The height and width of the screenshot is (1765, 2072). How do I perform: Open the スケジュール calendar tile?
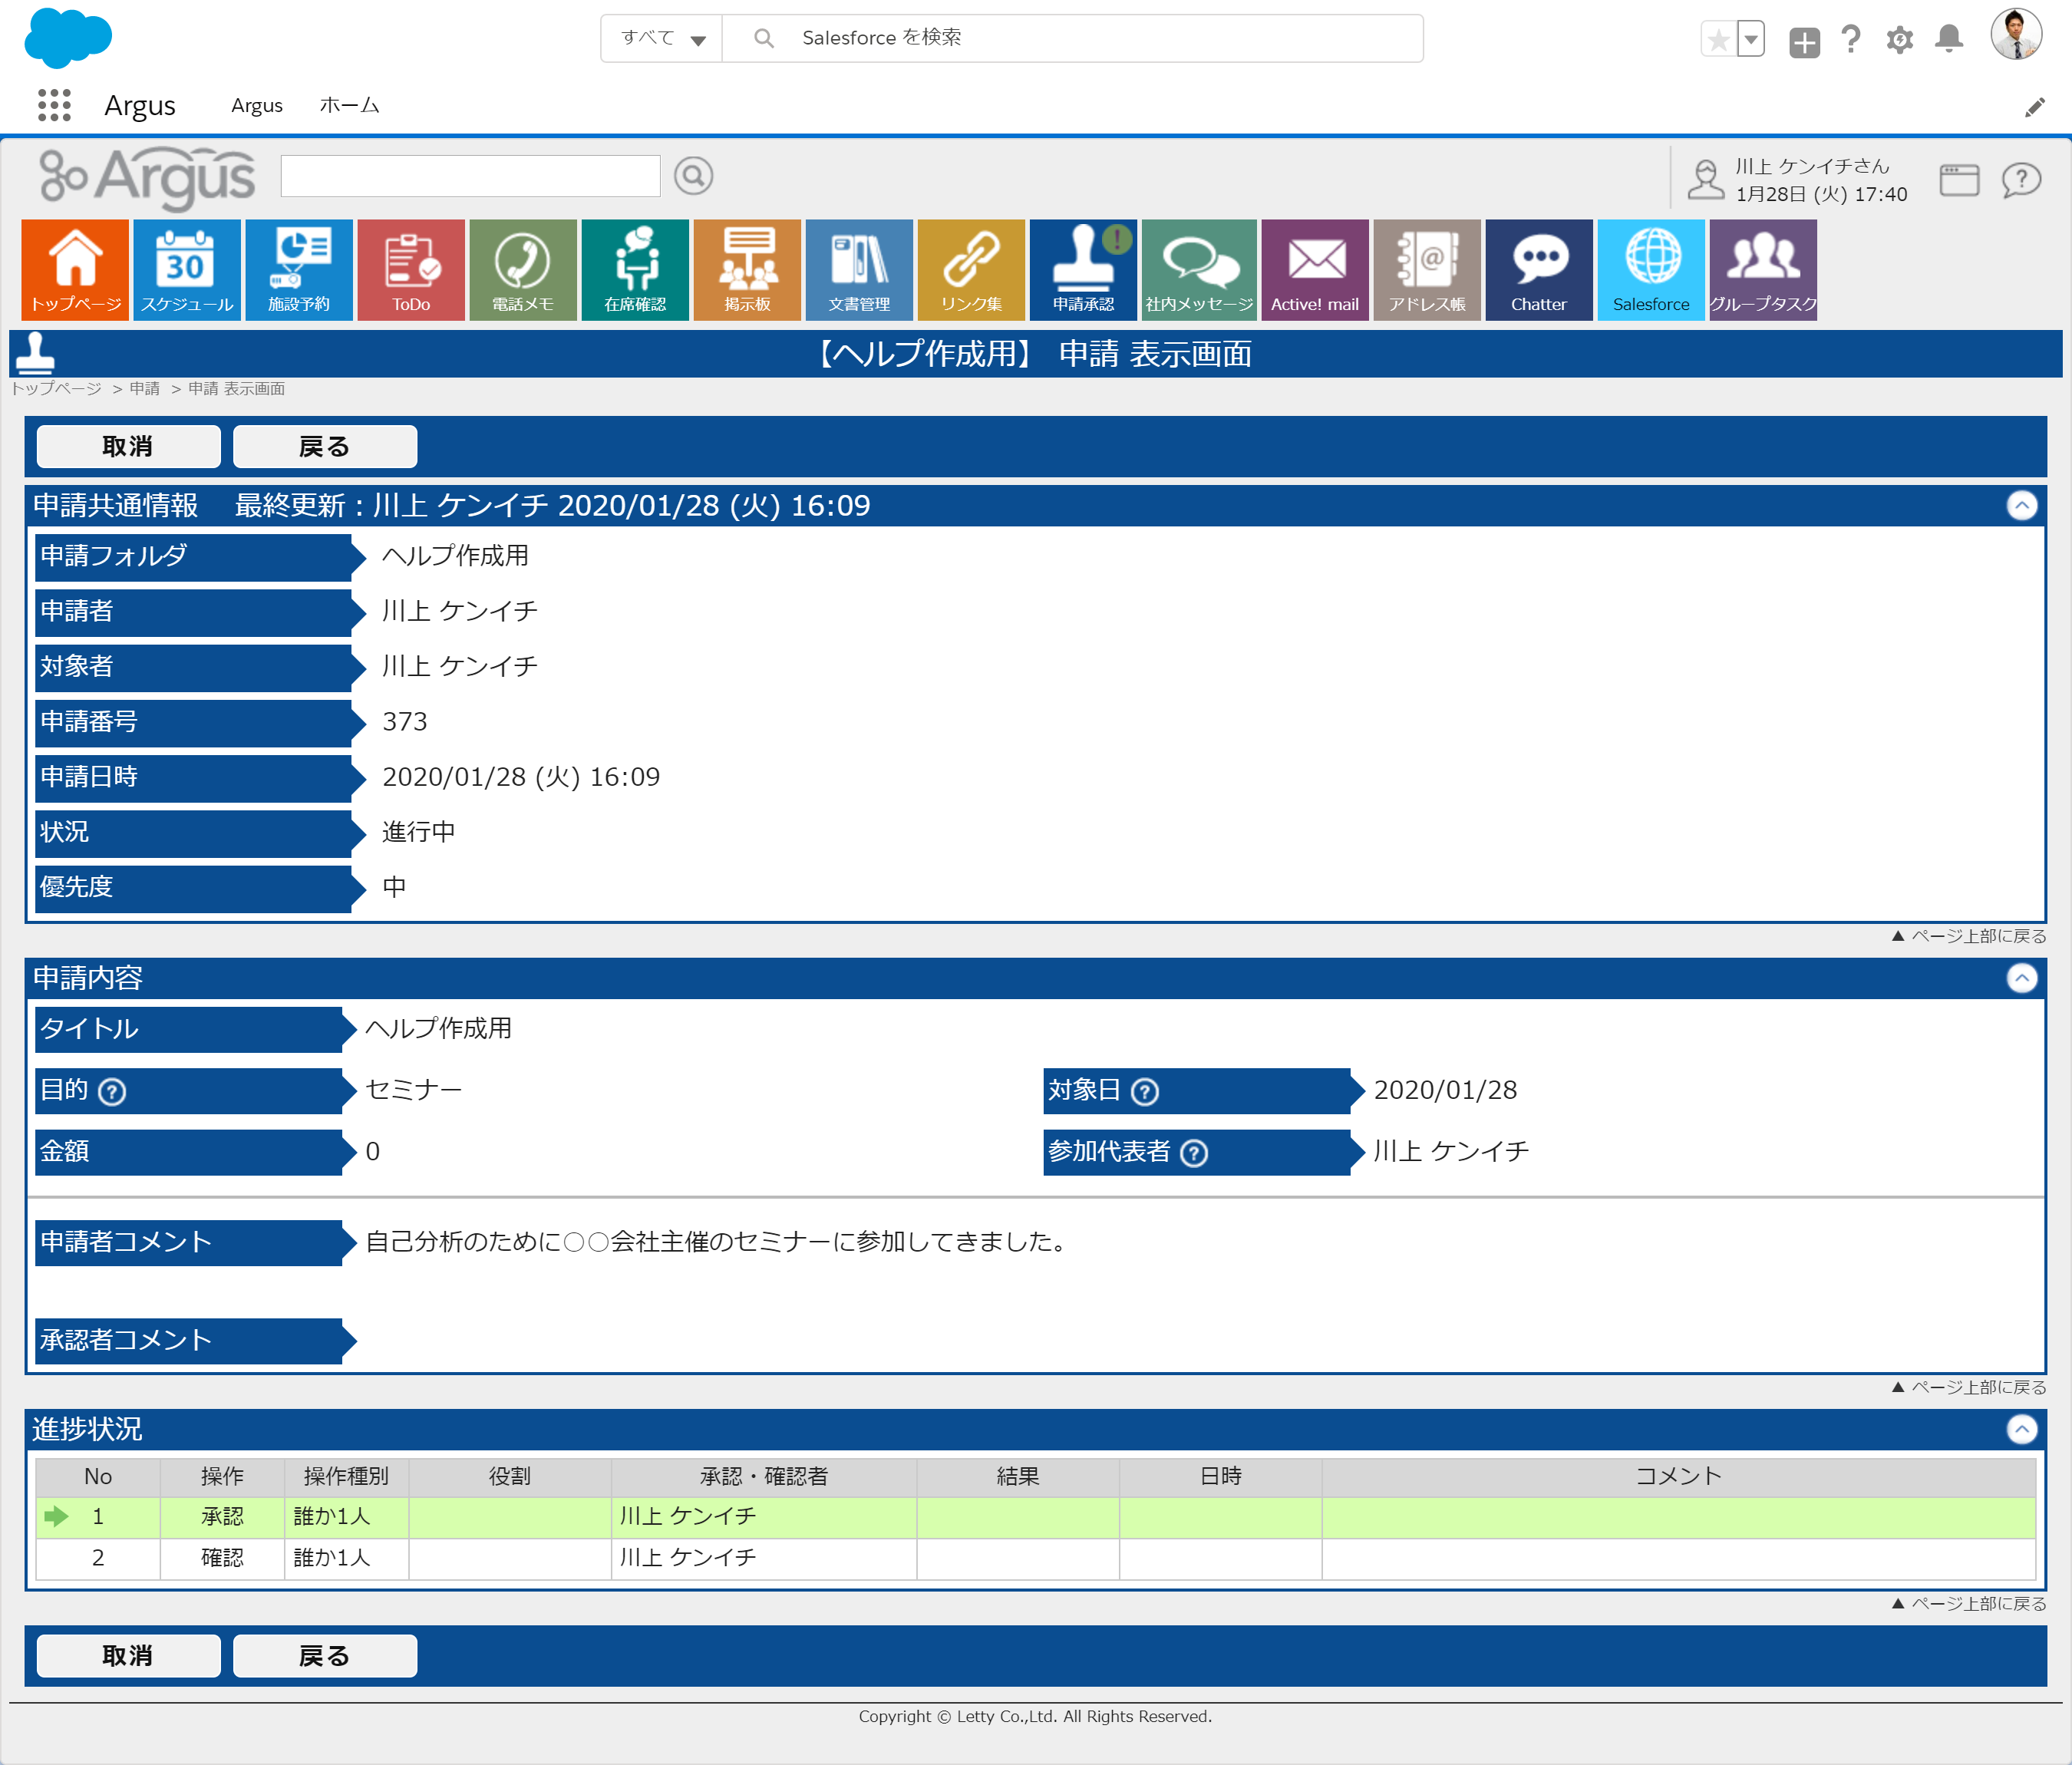(187, 269)
